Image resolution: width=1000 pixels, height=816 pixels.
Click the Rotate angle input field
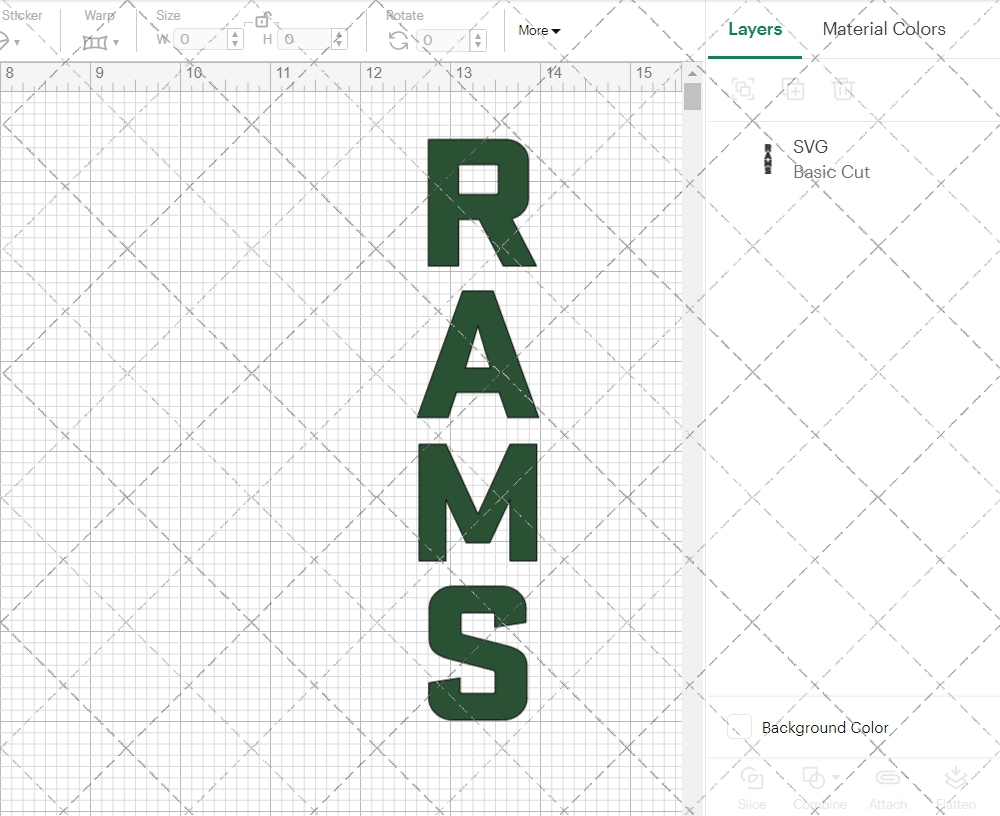click(x=444, y=40)
